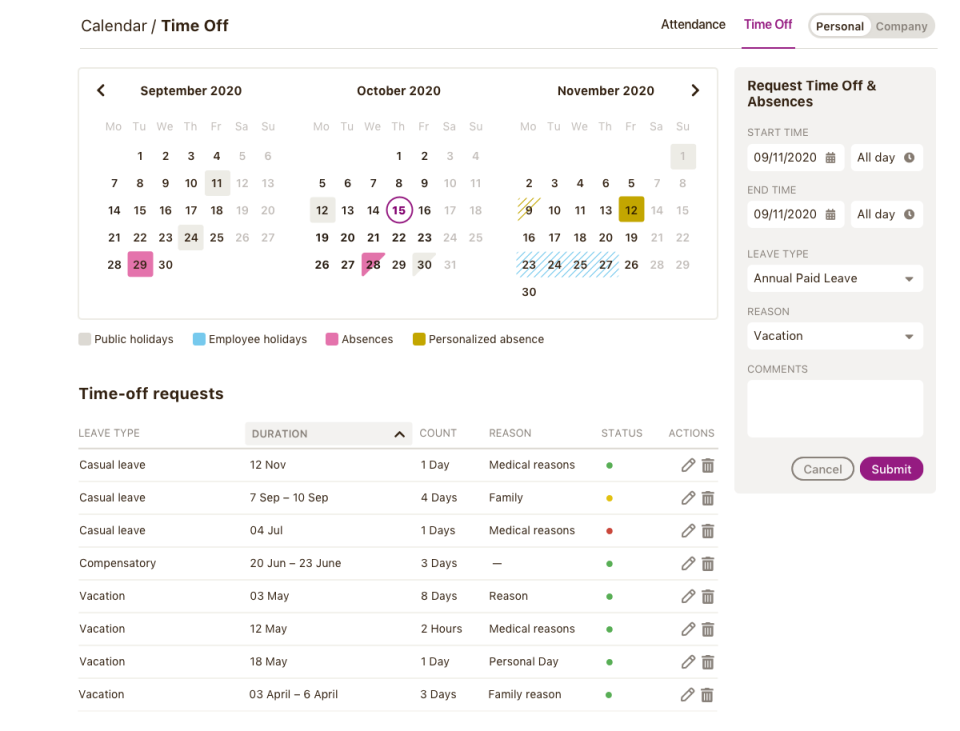Select September 24 on the calendar
This screenshot has height=731, width=960.
tap(191, 238)
